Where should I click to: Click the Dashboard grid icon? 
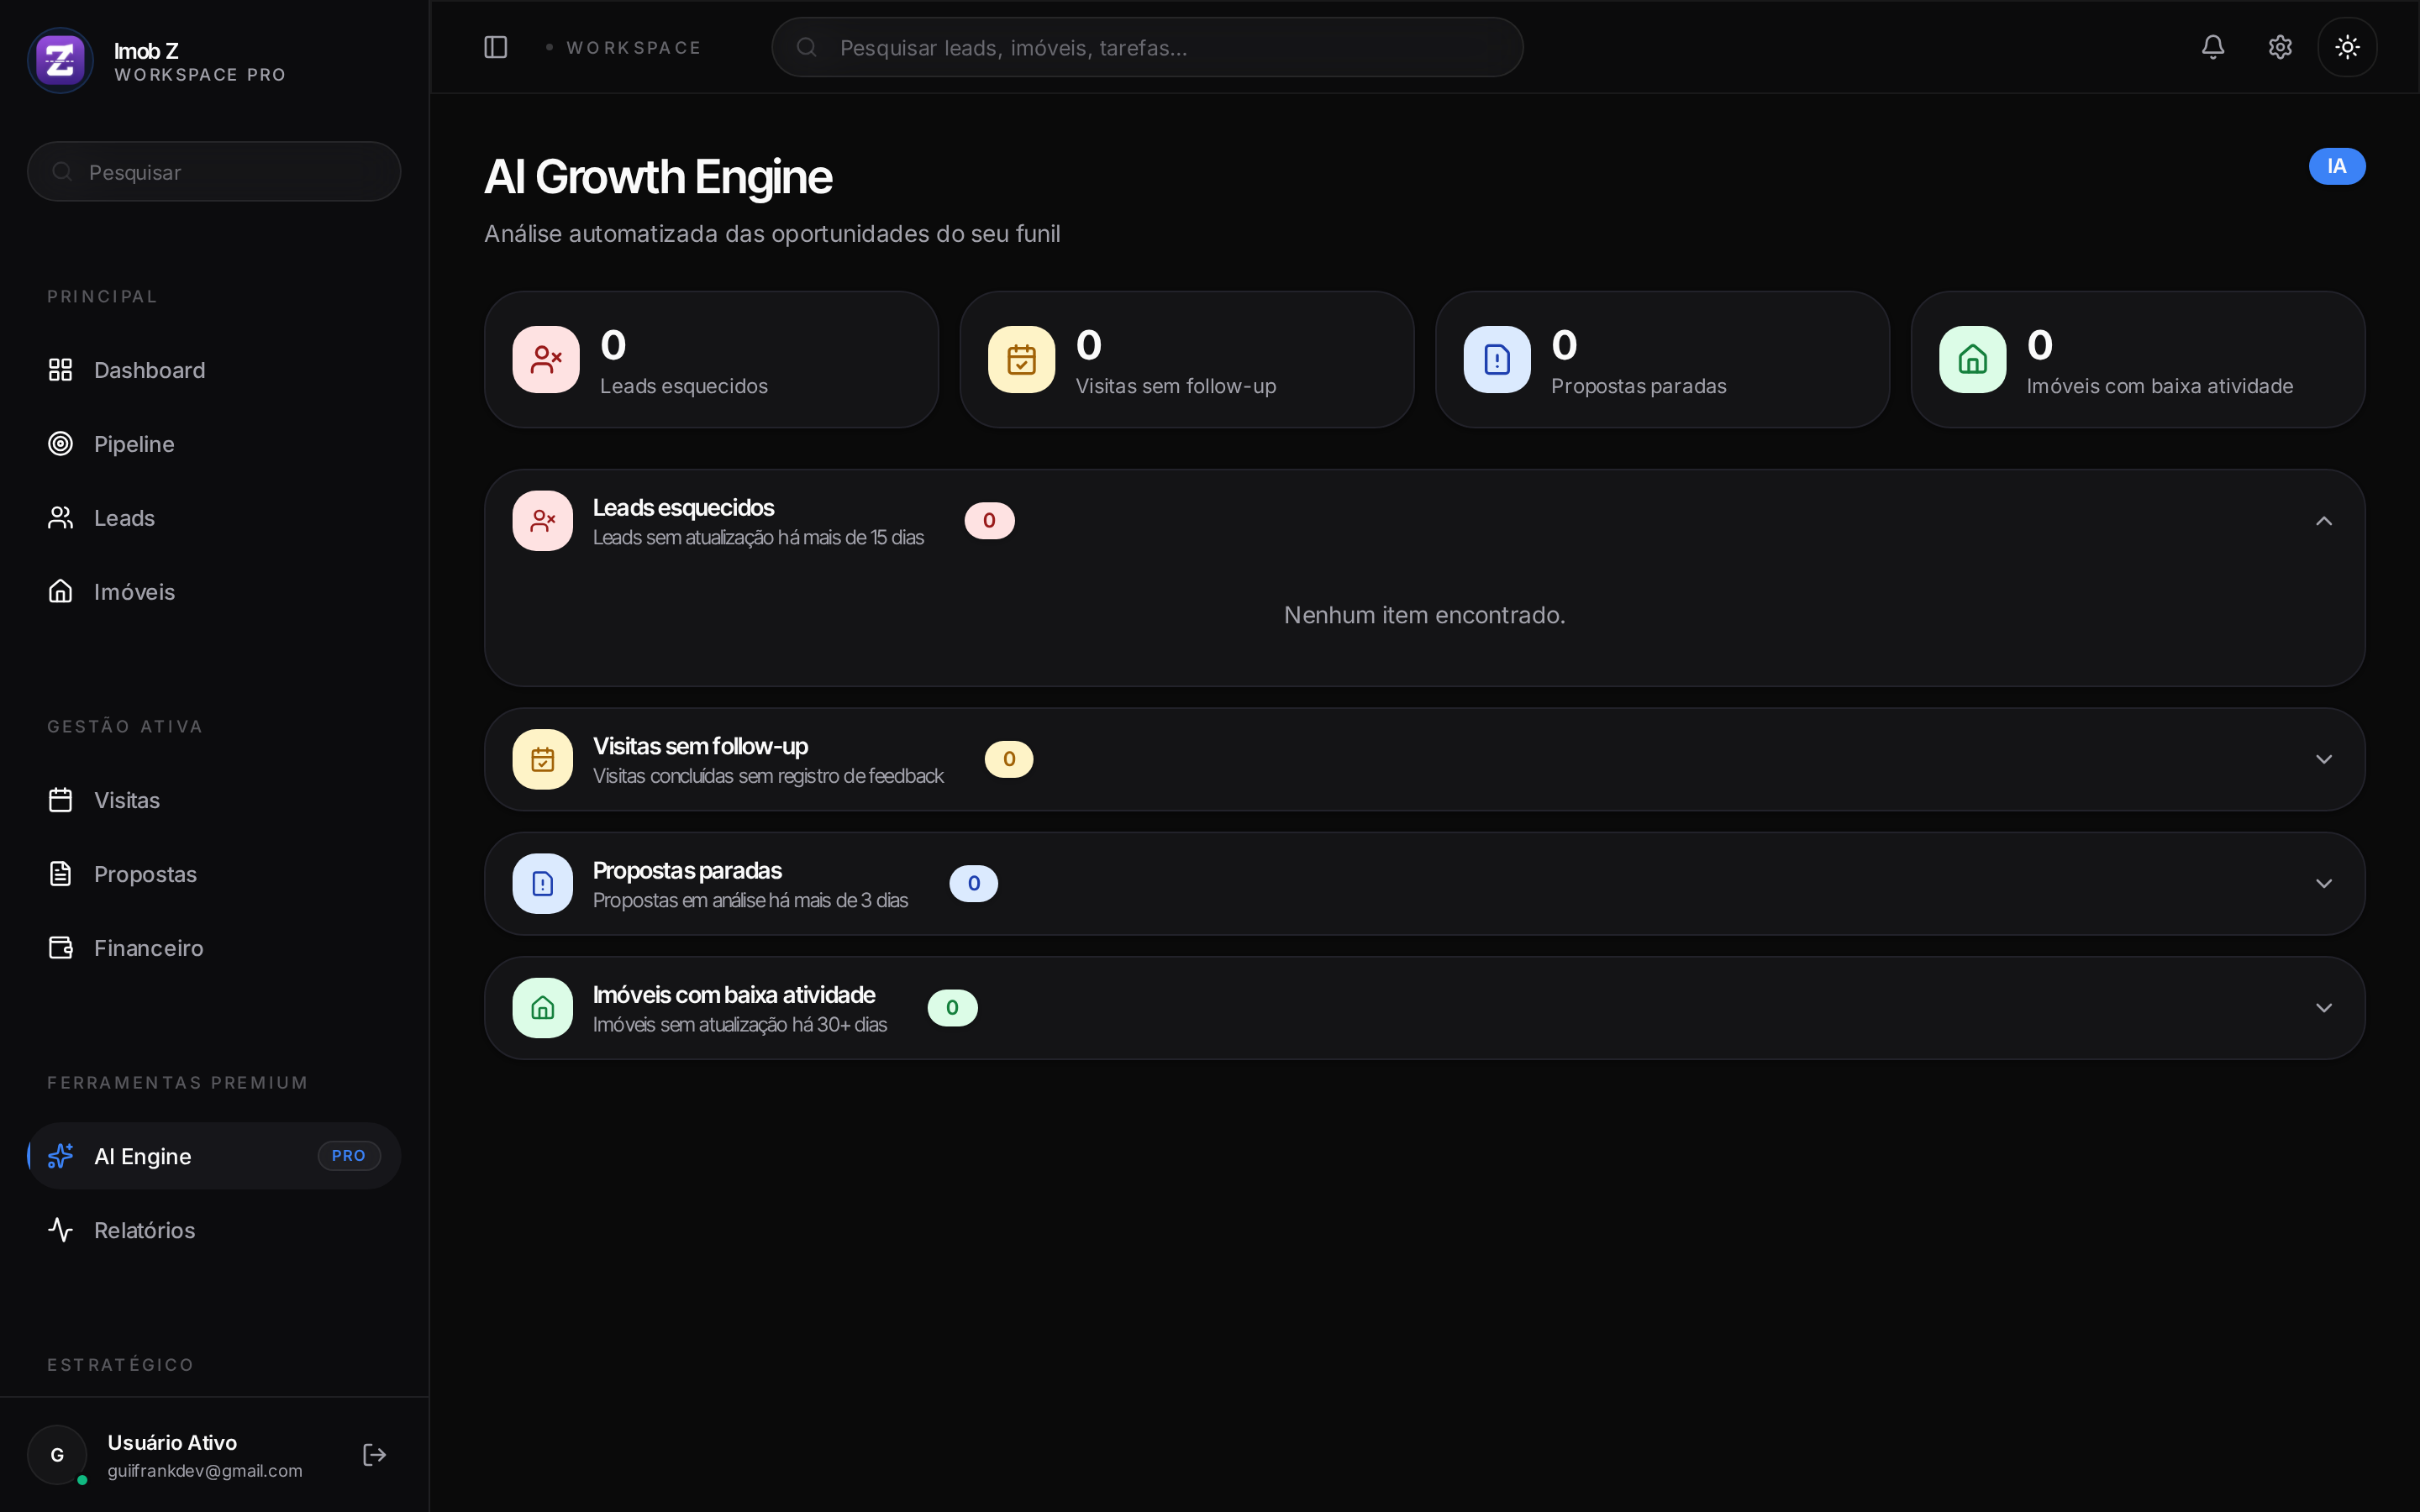[60, 370]
